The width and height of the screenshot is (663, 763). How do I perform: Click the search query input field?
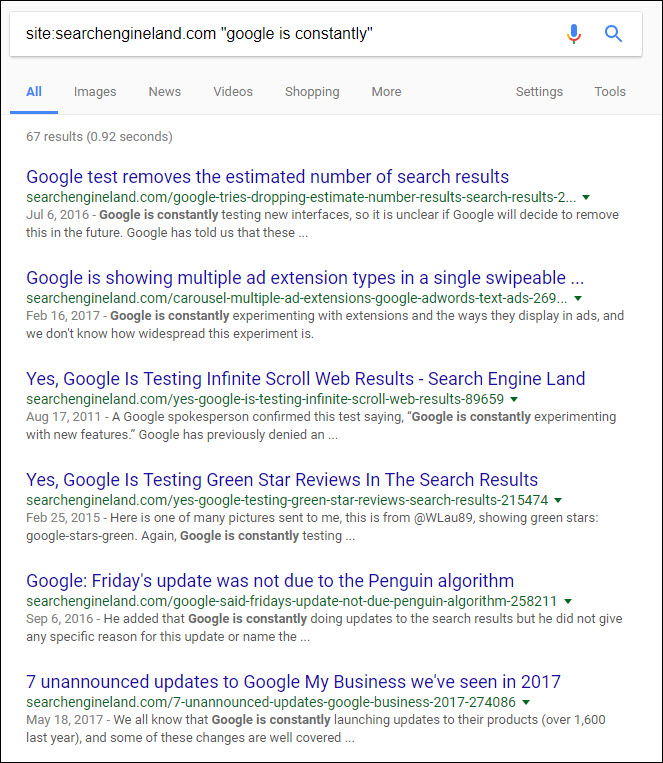pyautogui.click(x=280, y=34)
